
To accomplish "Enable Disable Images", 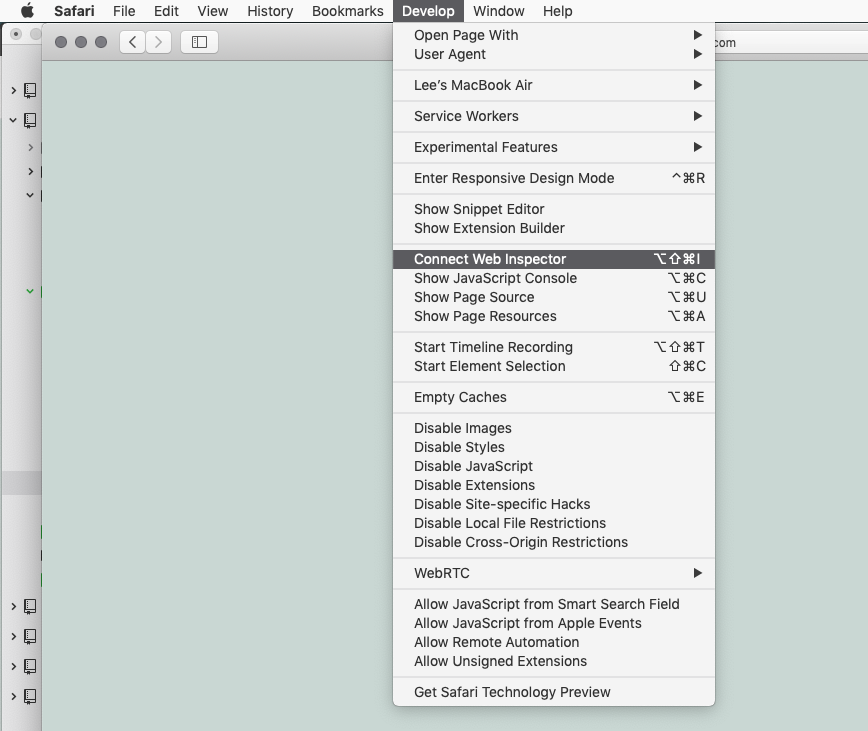I will click(462, 428).
